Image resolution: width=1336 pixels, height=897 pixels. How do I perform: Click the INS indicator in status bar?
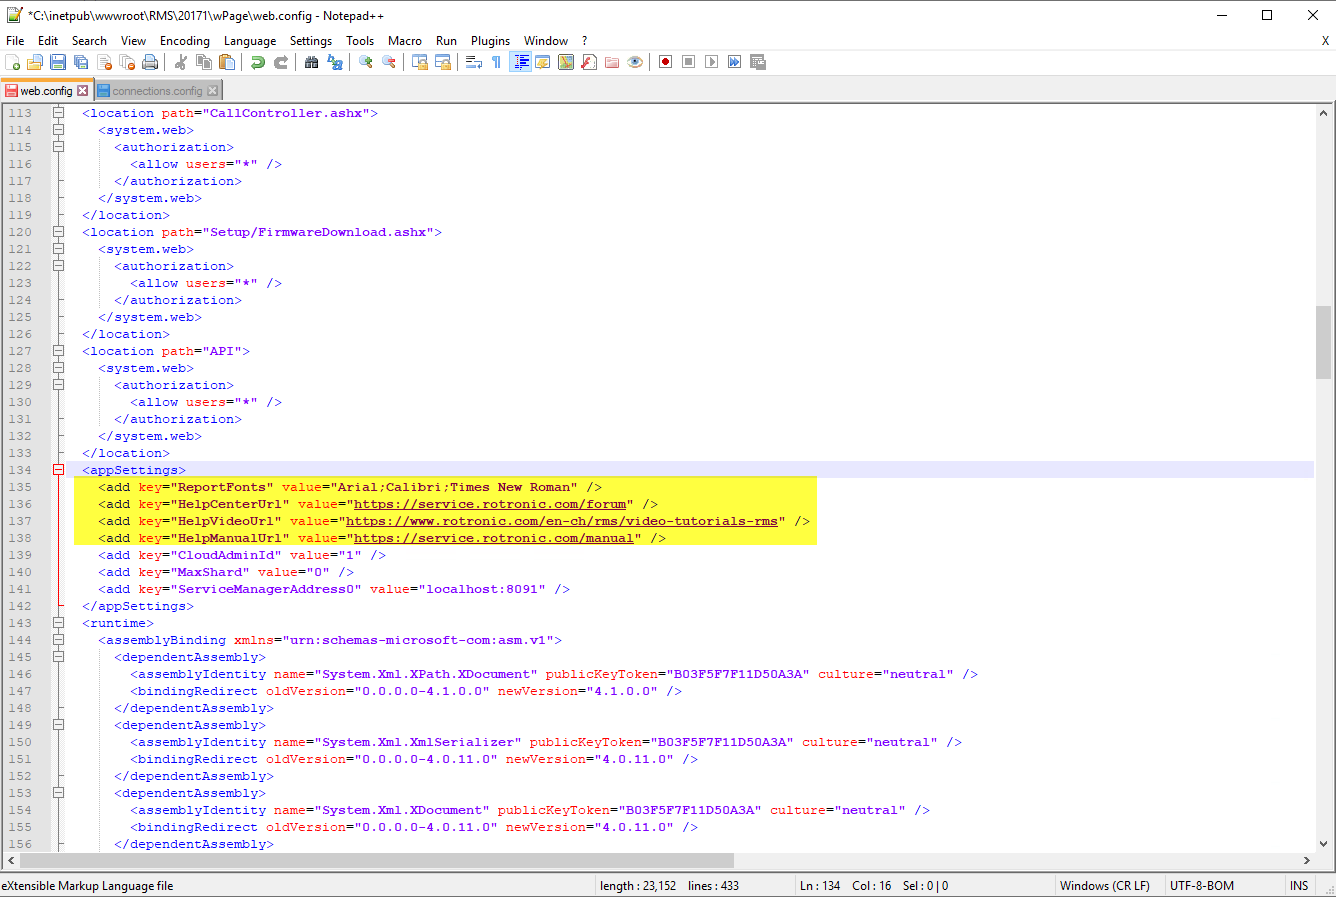pyautogui.click(x=1299, y=886)
